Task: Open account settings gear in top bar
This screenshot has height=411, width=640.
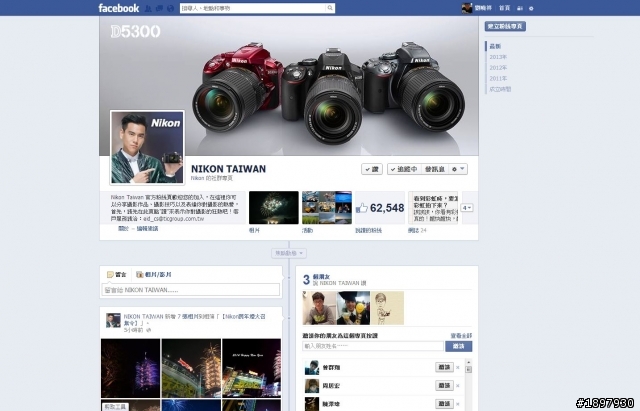Action: (531, 8)
